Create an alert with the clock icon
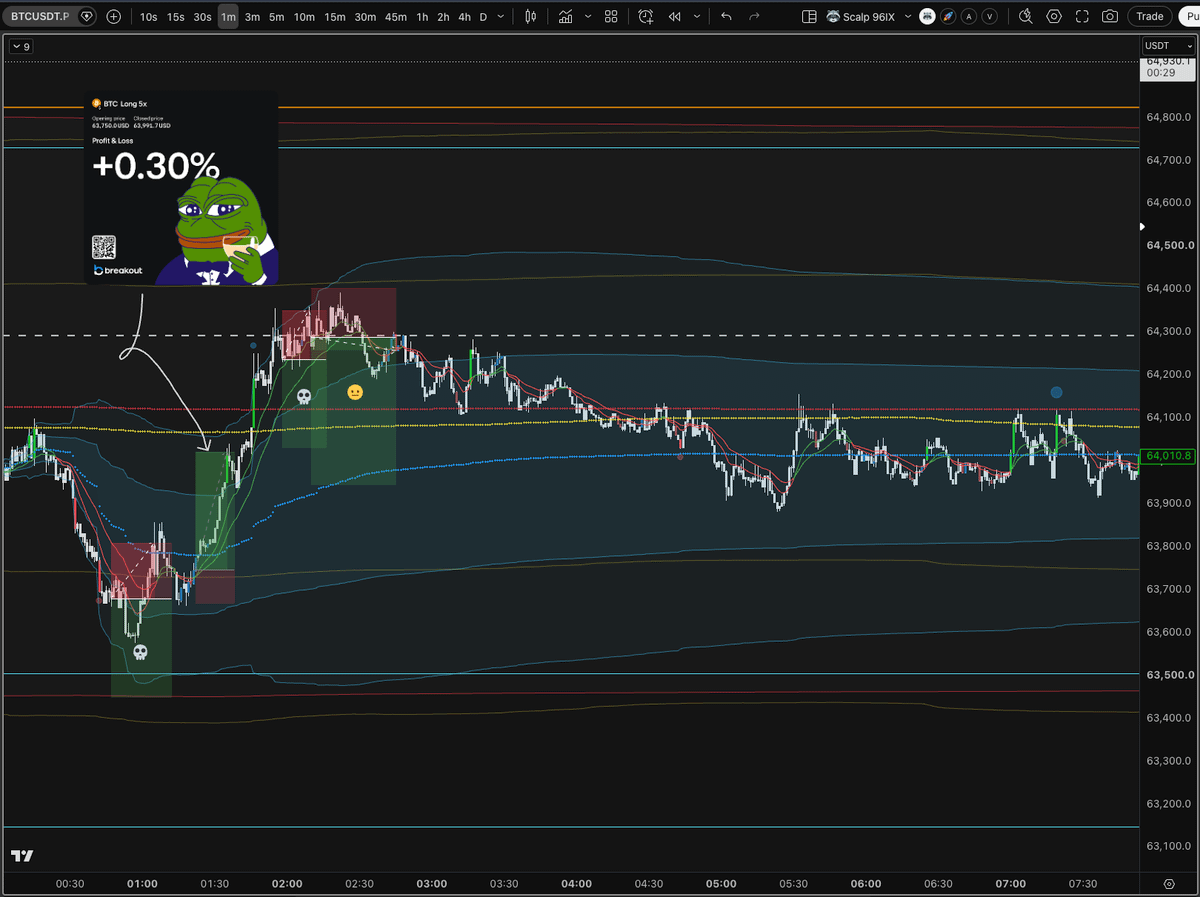 [x=646, y=16]
